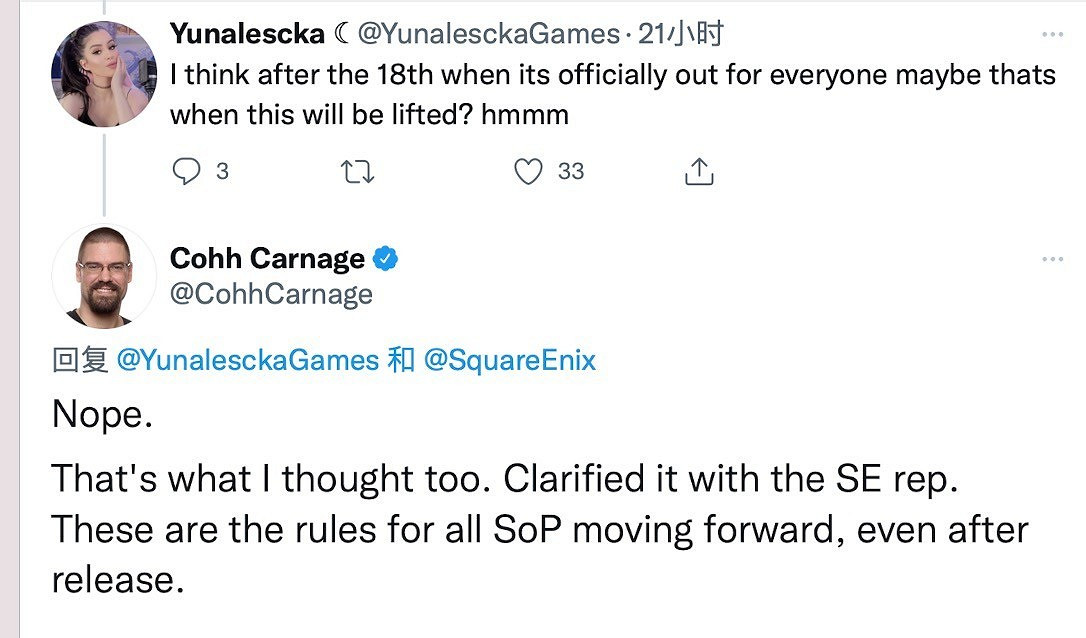Image resolution: width=1086 pixels, height=638 pixels.
Task: Click the 21小时 timestamp
Action: [x=681, y=34]
